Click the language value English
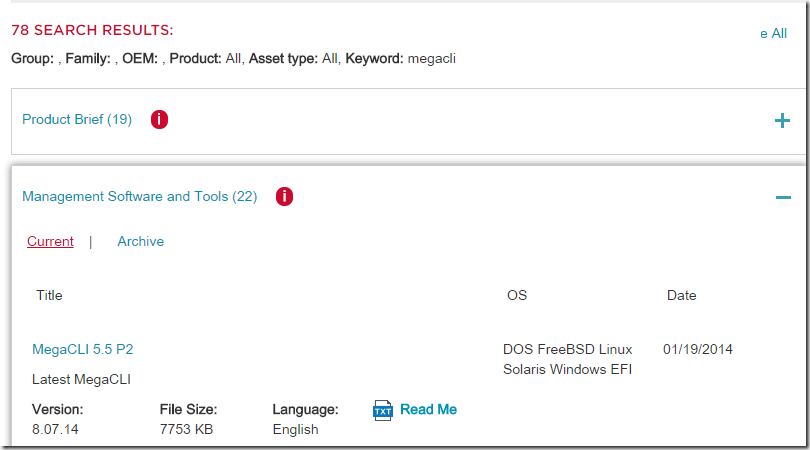 295,430
